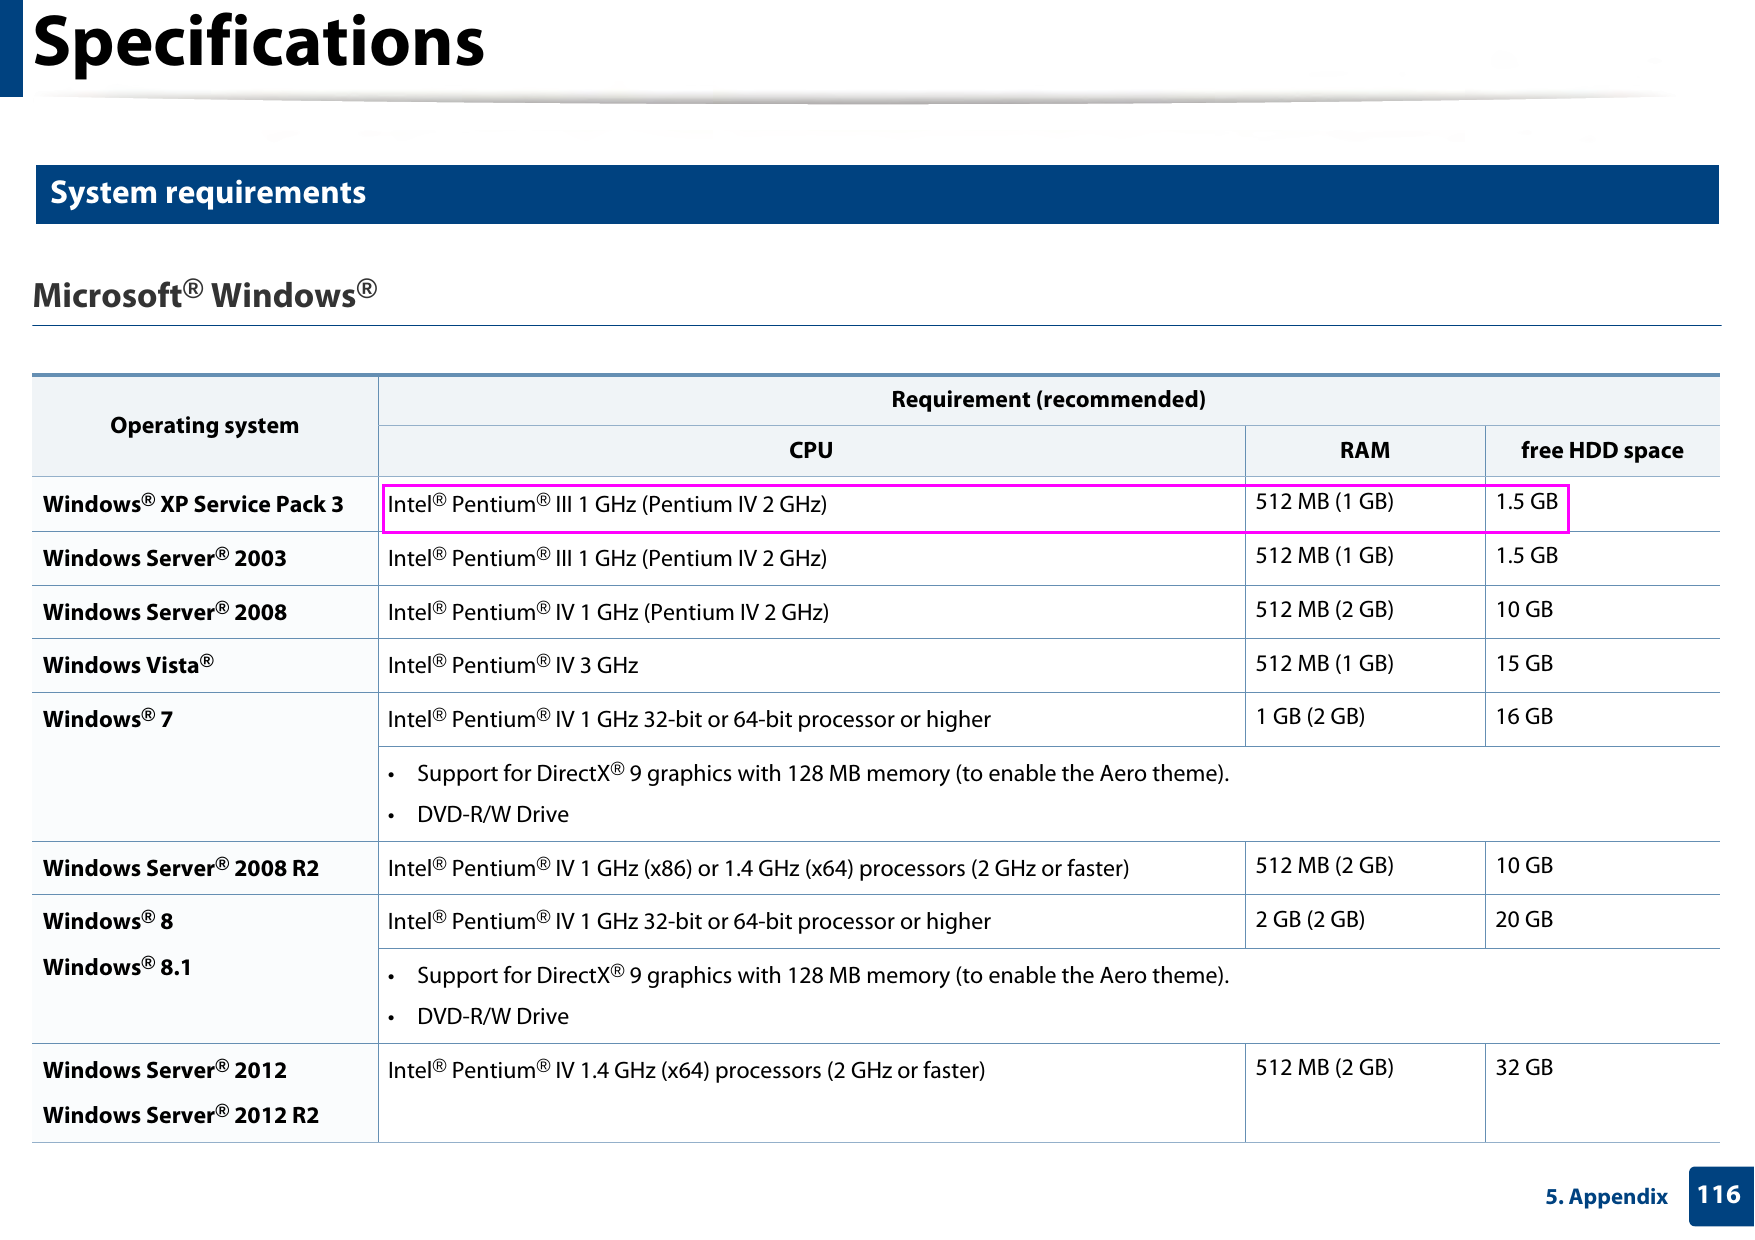
Task: Select the "Windows Server 2008 R2" row label
Action: point(181,867)
